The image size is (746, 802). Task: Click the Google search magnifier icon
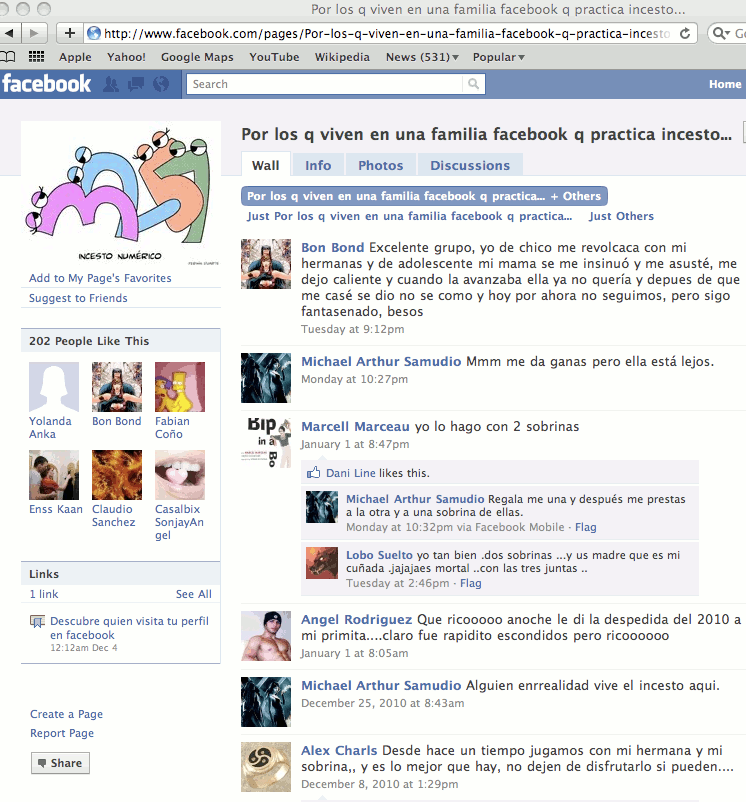pyautogui.click(x=721, y=34)
